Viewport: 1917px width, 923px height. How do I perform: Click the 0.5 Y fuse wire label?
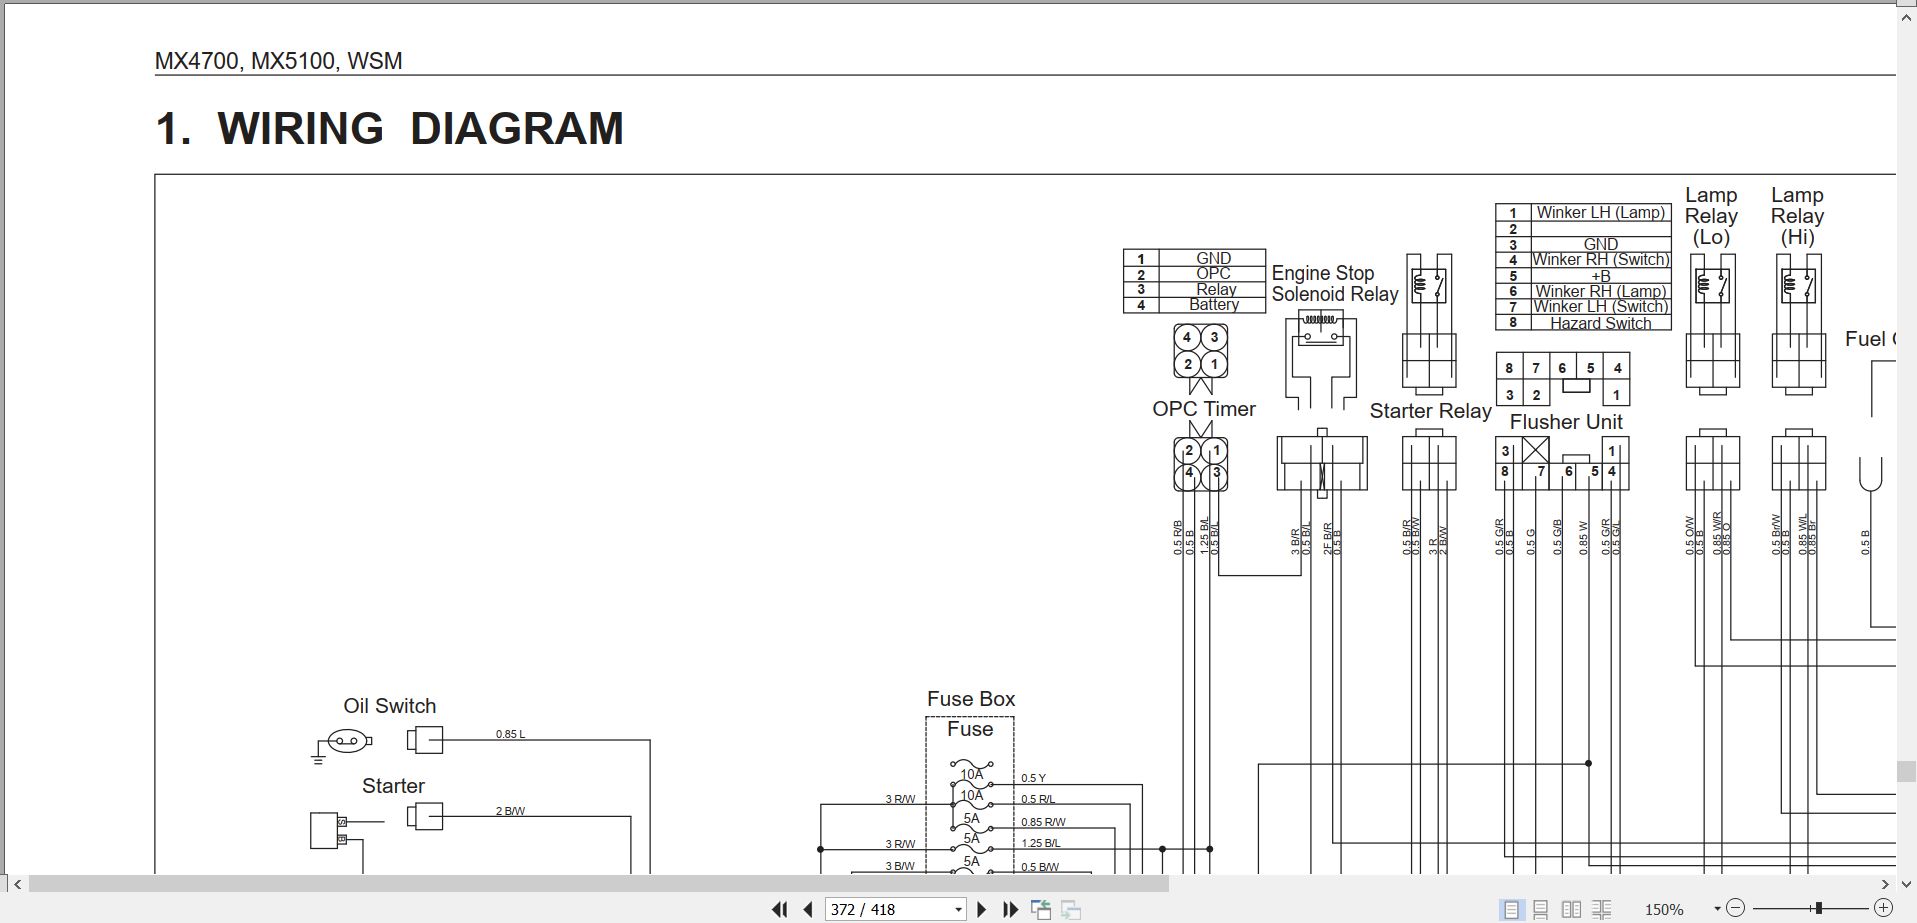coord(1033,778)
